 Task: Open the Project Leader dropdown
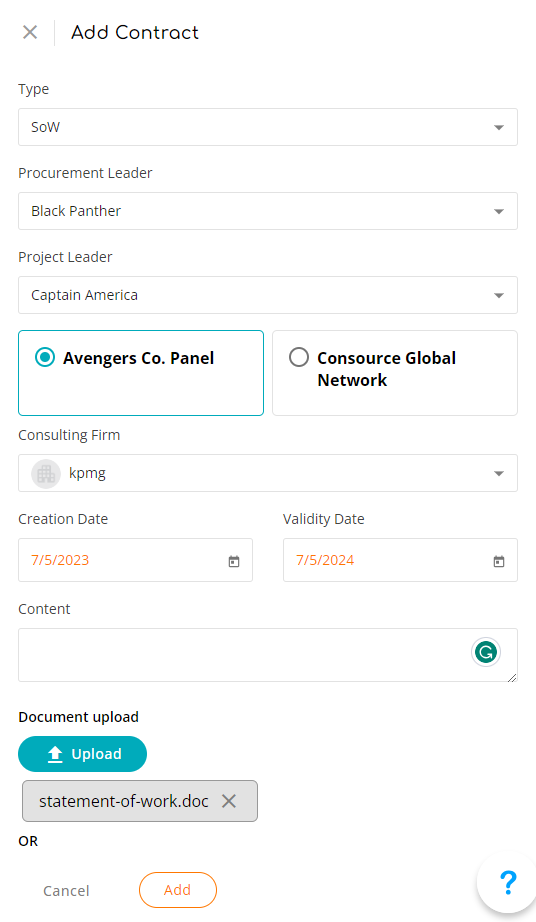coord(268,295)
